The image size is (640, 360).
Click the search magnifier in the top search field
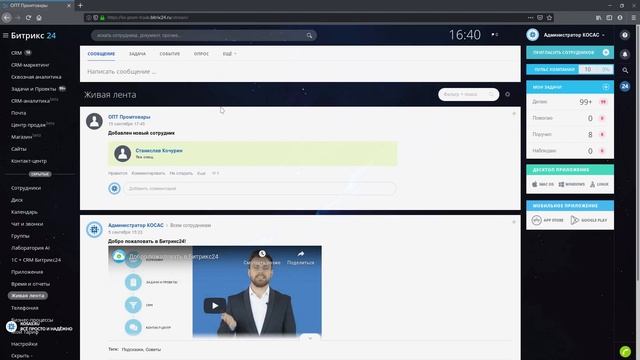click(309, 36)
